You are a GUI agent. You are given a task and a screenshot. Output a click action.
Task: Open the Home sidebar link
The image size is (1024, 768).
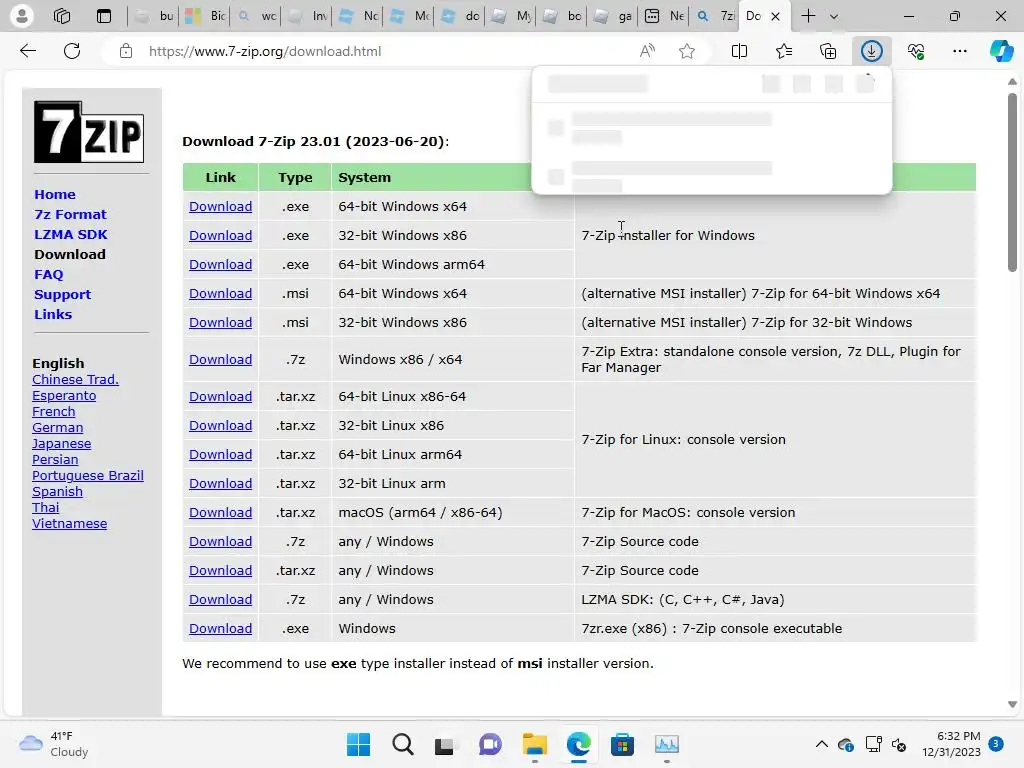click(x=55, y=194)
